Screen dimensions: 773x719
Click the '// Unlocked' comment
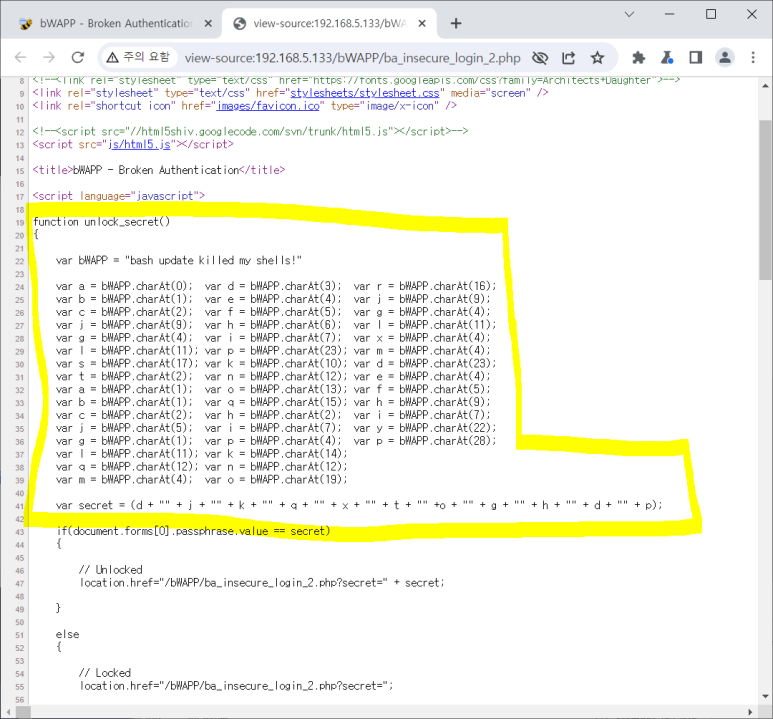pyautogui.click(x=110, y=570)
